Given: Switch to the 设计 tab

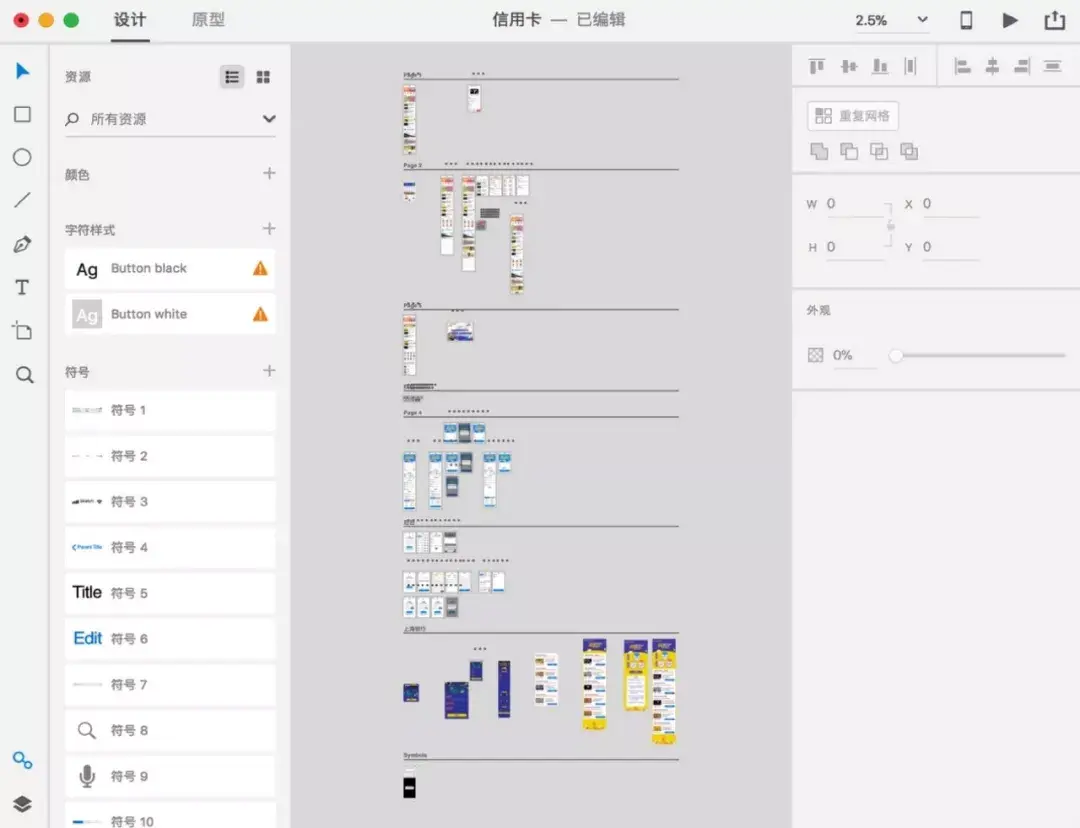Looking at the screenshot, I should (130, 20).
